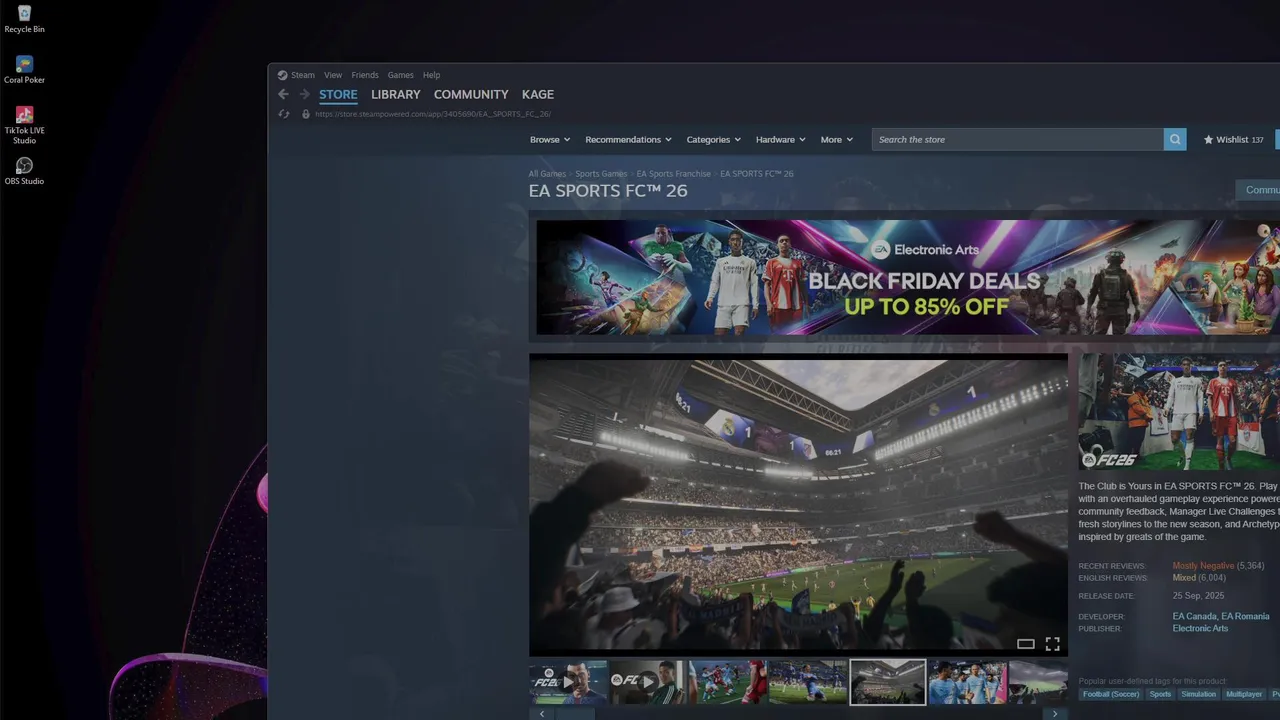Switch the media player to theater mode

[x=1025, y=644]
